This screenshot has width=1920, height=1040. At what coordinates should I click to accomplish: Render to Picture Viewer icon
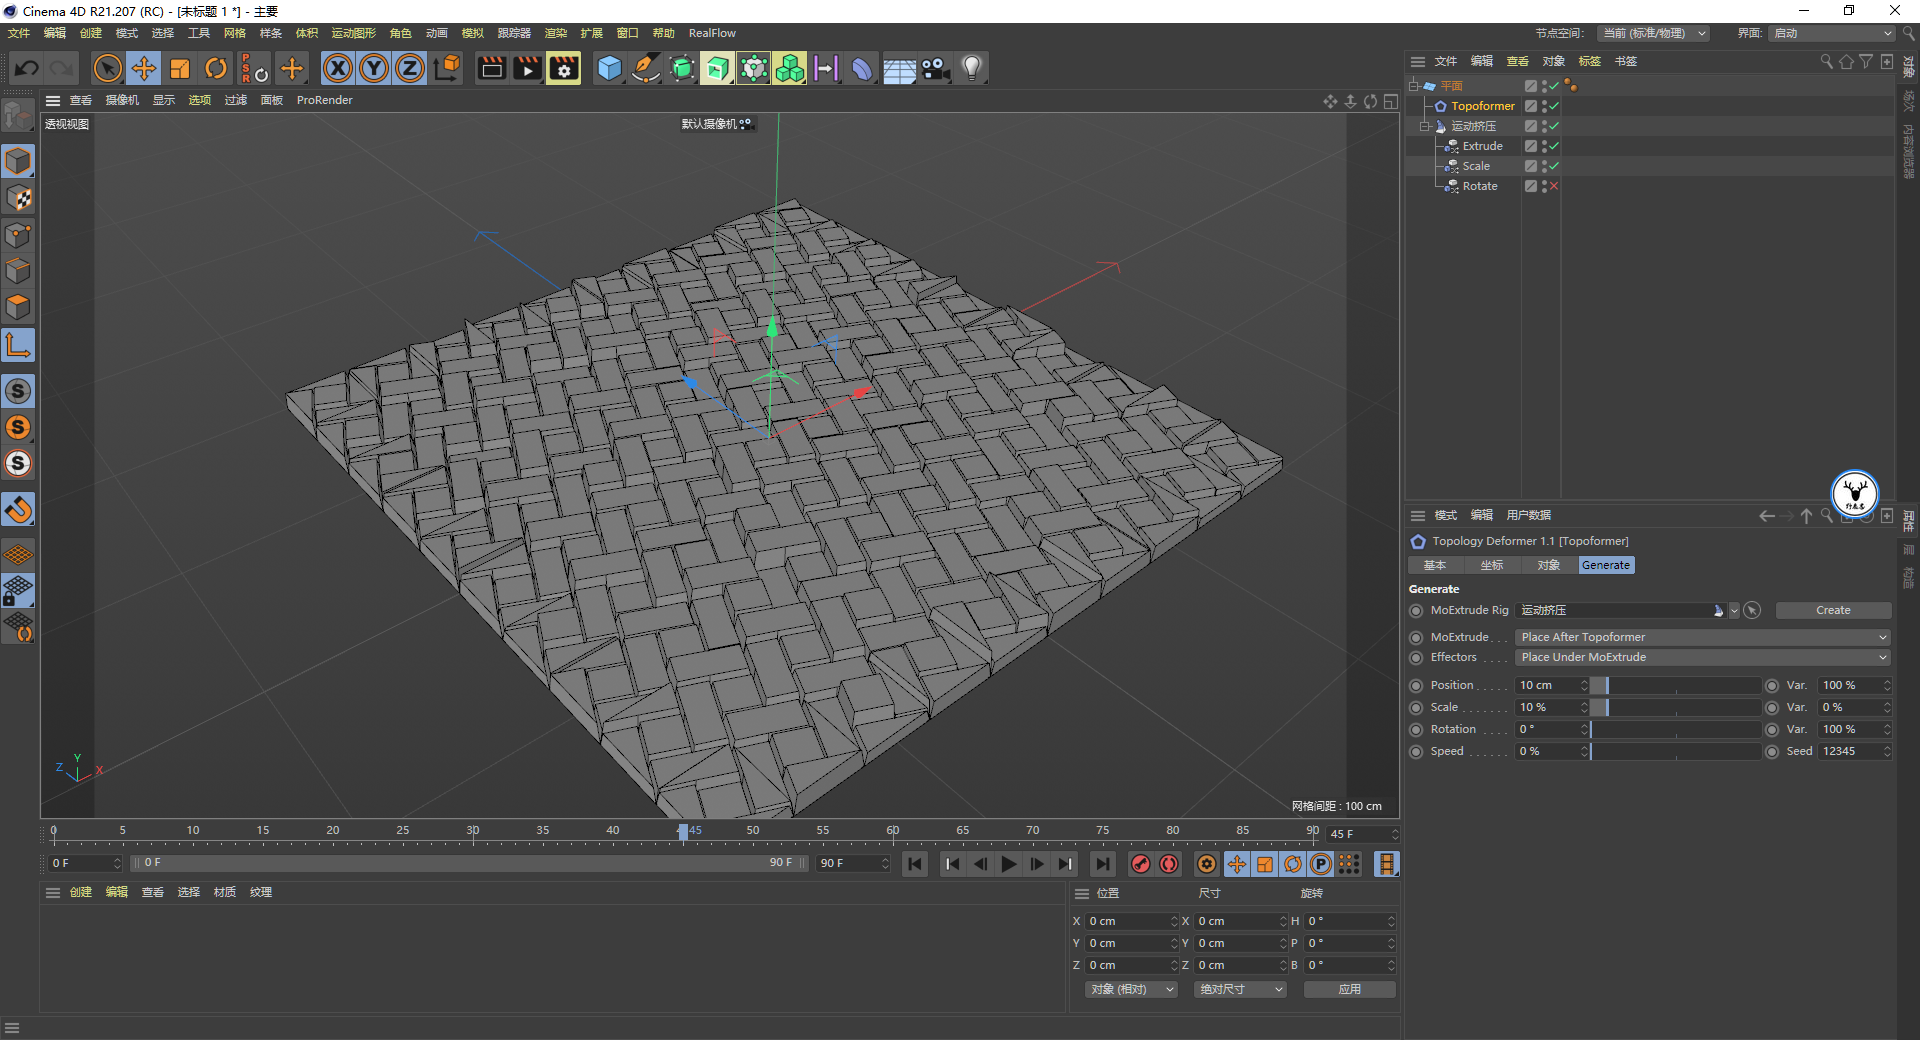pos(527,68)
